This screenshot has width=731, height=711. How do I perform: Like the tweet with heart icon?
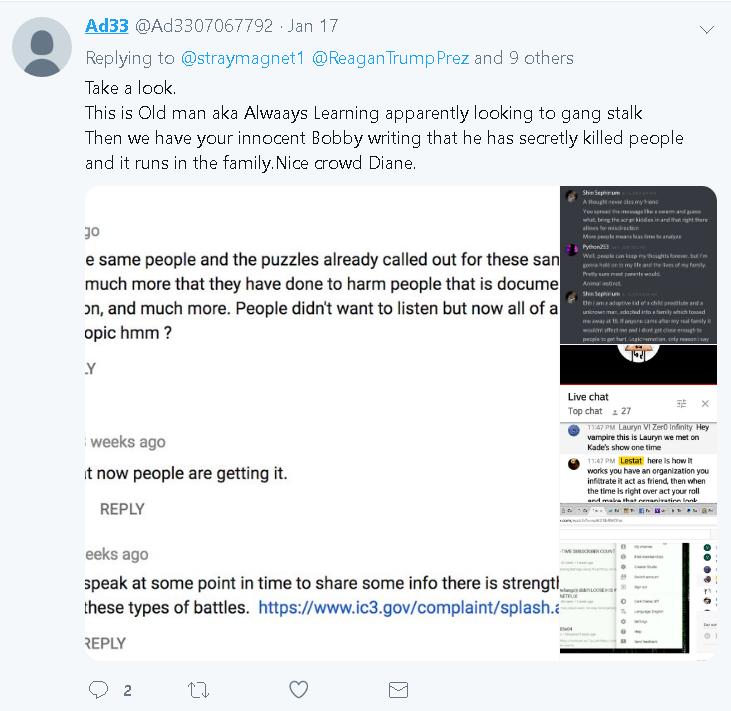[x=298, y=690]
